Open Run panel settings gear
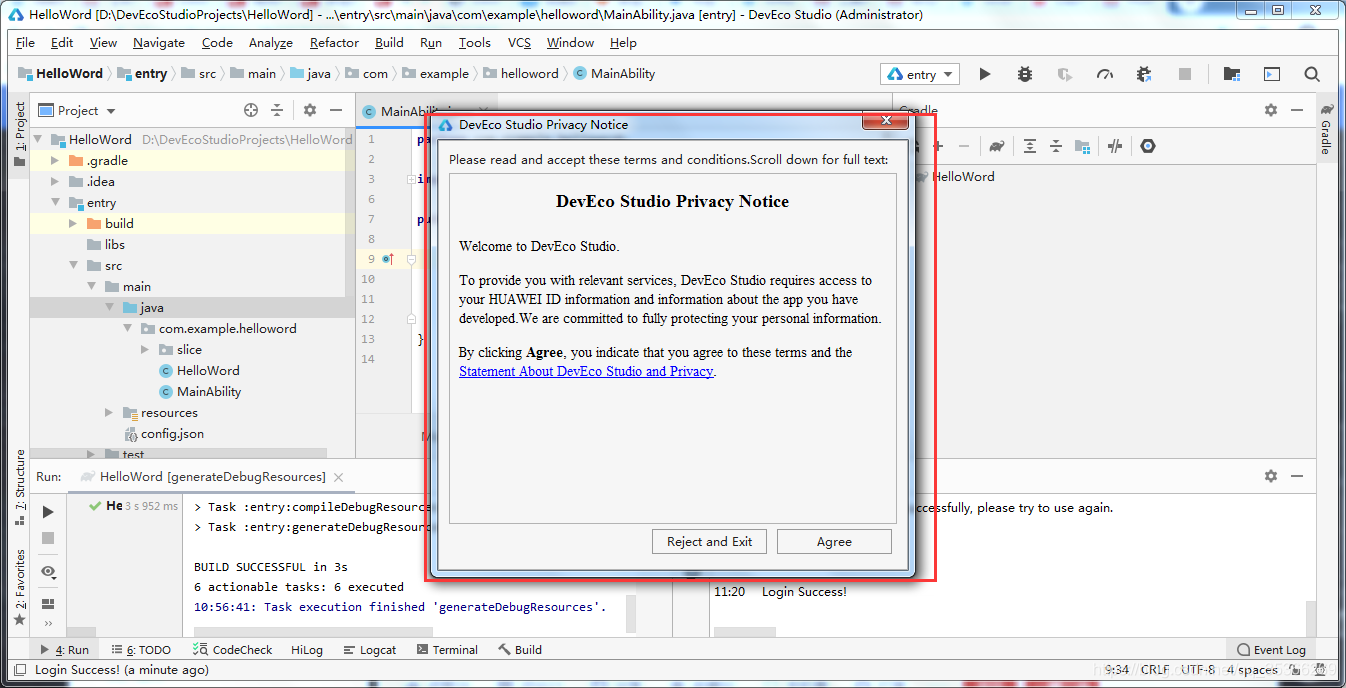 pyautogui.click(x=1271, y=476)
